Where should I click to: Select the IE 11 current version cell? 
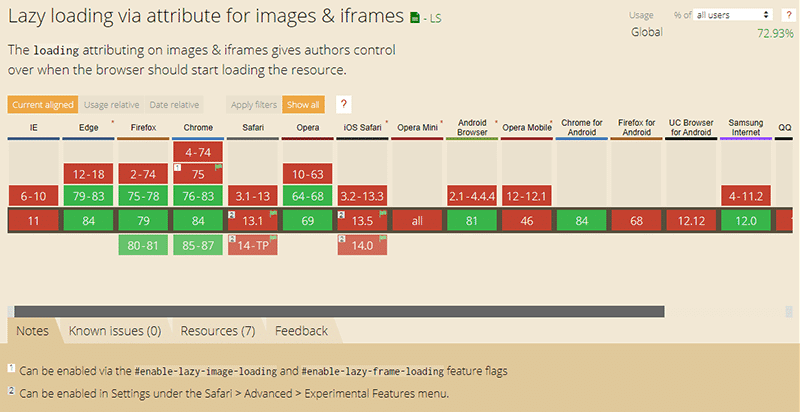pos(33,221)
